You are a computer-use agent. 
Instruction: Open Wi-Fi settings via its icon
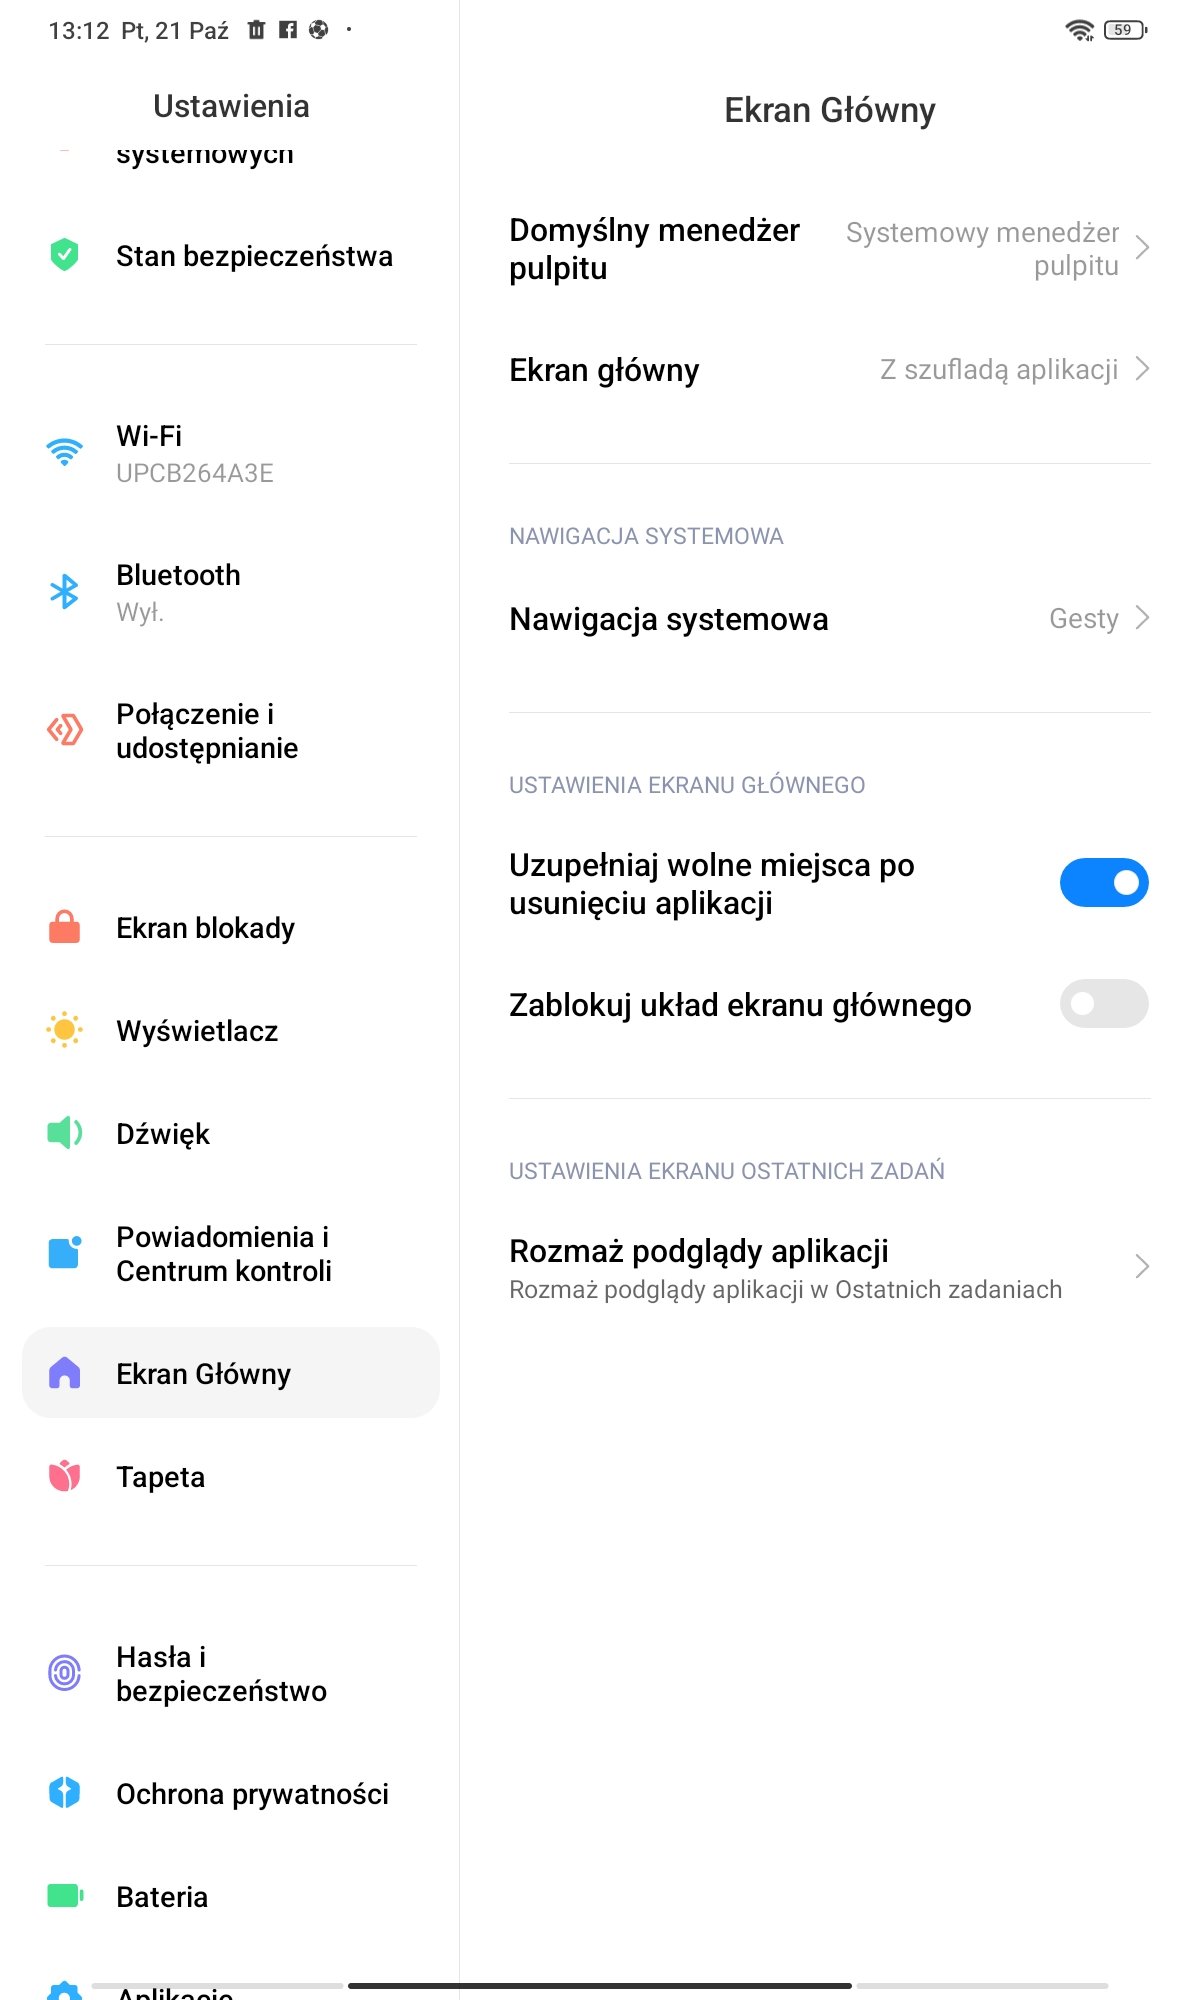[x=64, y=452]
